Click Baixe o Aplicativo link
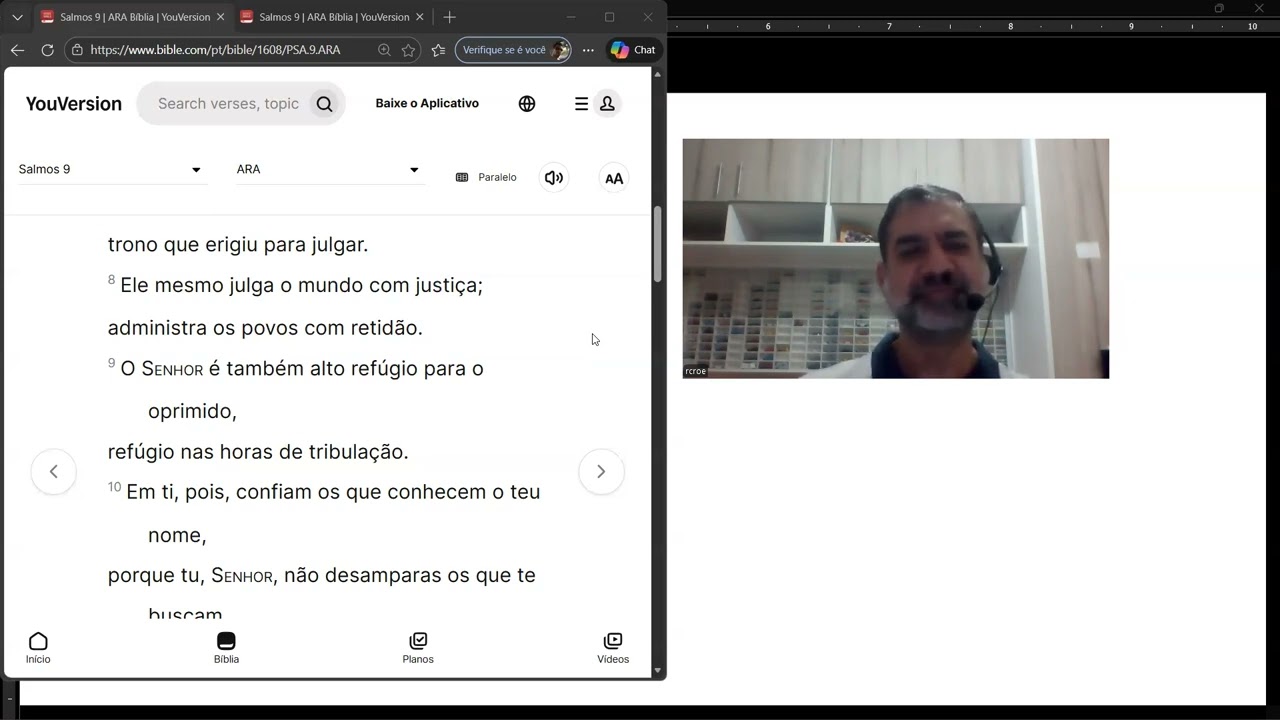 tap(427, 103)
